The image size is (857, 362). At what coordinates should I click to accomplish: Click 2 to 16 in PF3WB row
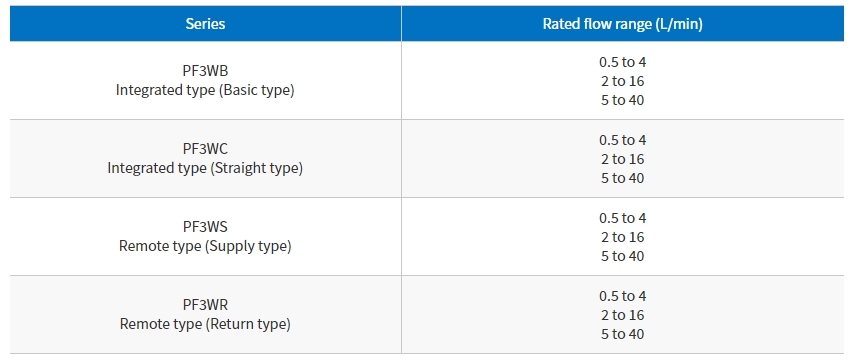tap(623, 81)
